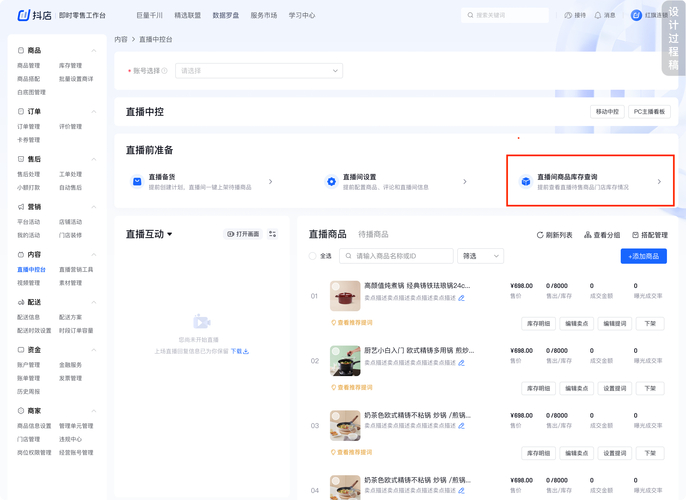
Task: Click the 直播备货 card icon
Action: 137,181
